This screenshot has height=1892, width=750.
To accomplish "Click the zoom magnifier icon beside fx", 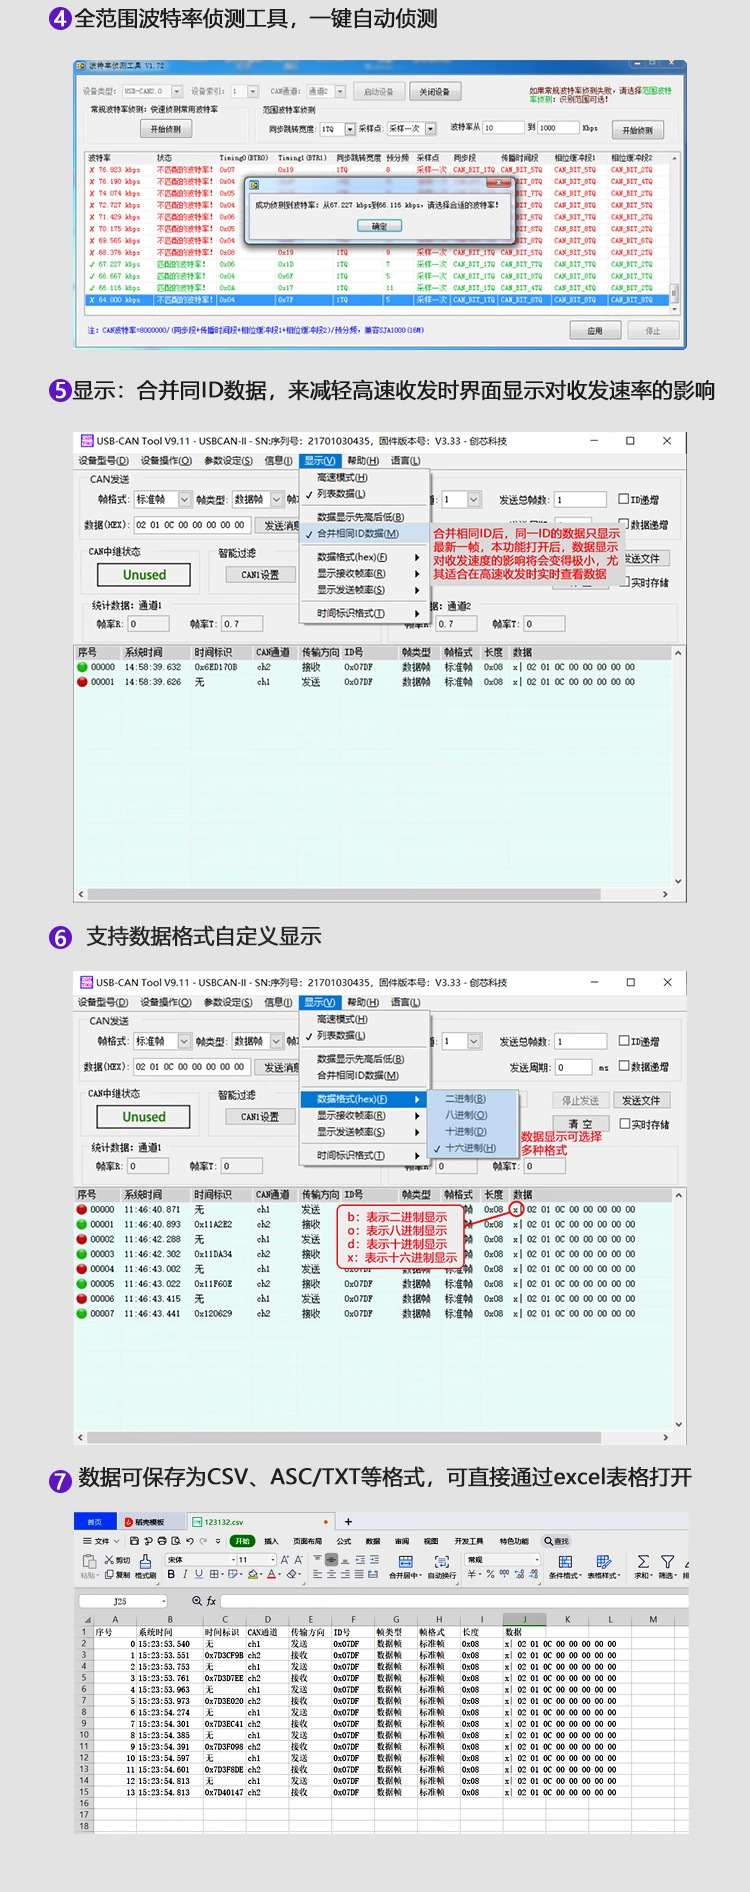I will 196,1601.
